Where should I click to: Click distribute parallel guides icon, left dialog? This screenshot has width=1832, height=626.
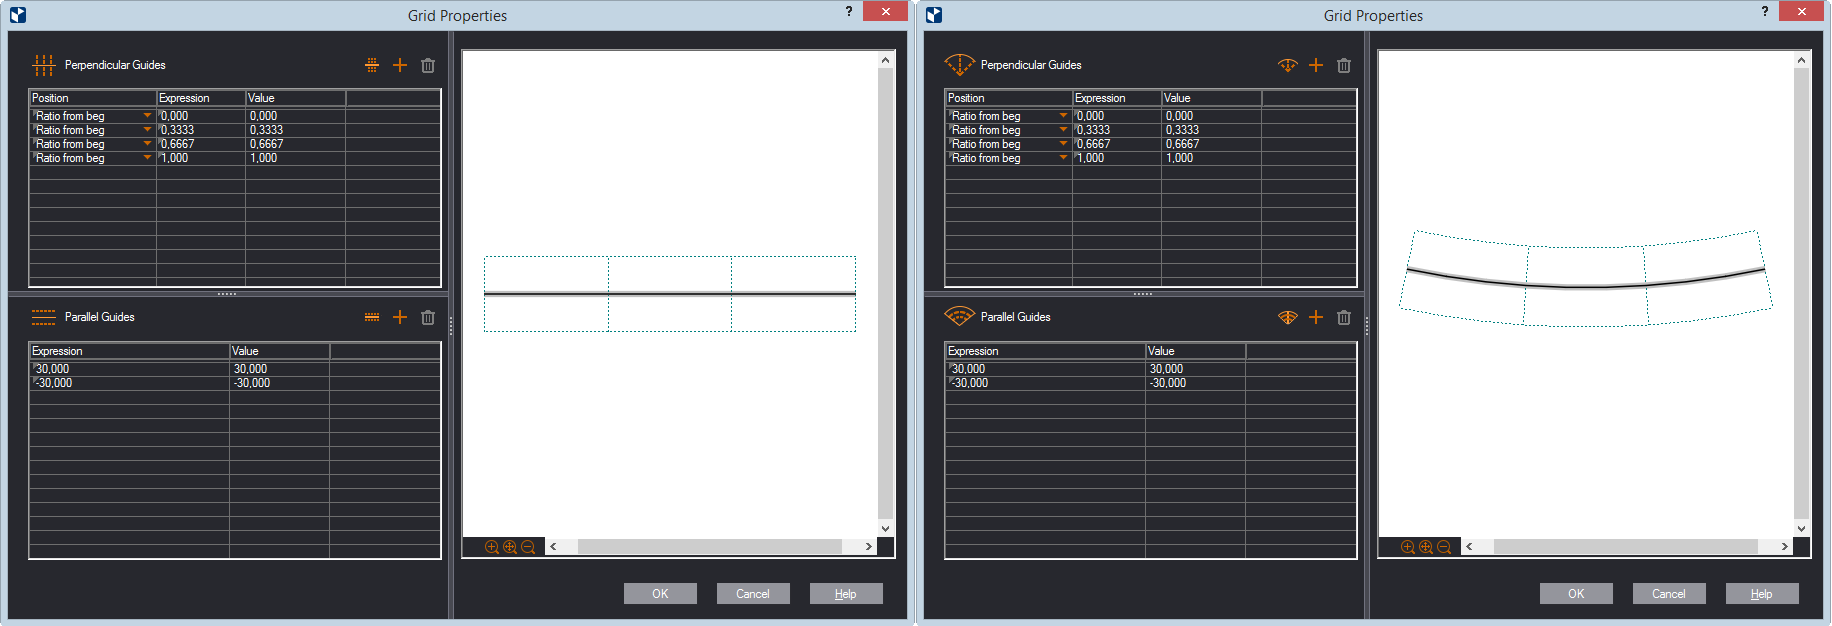[x=372, y=317]
